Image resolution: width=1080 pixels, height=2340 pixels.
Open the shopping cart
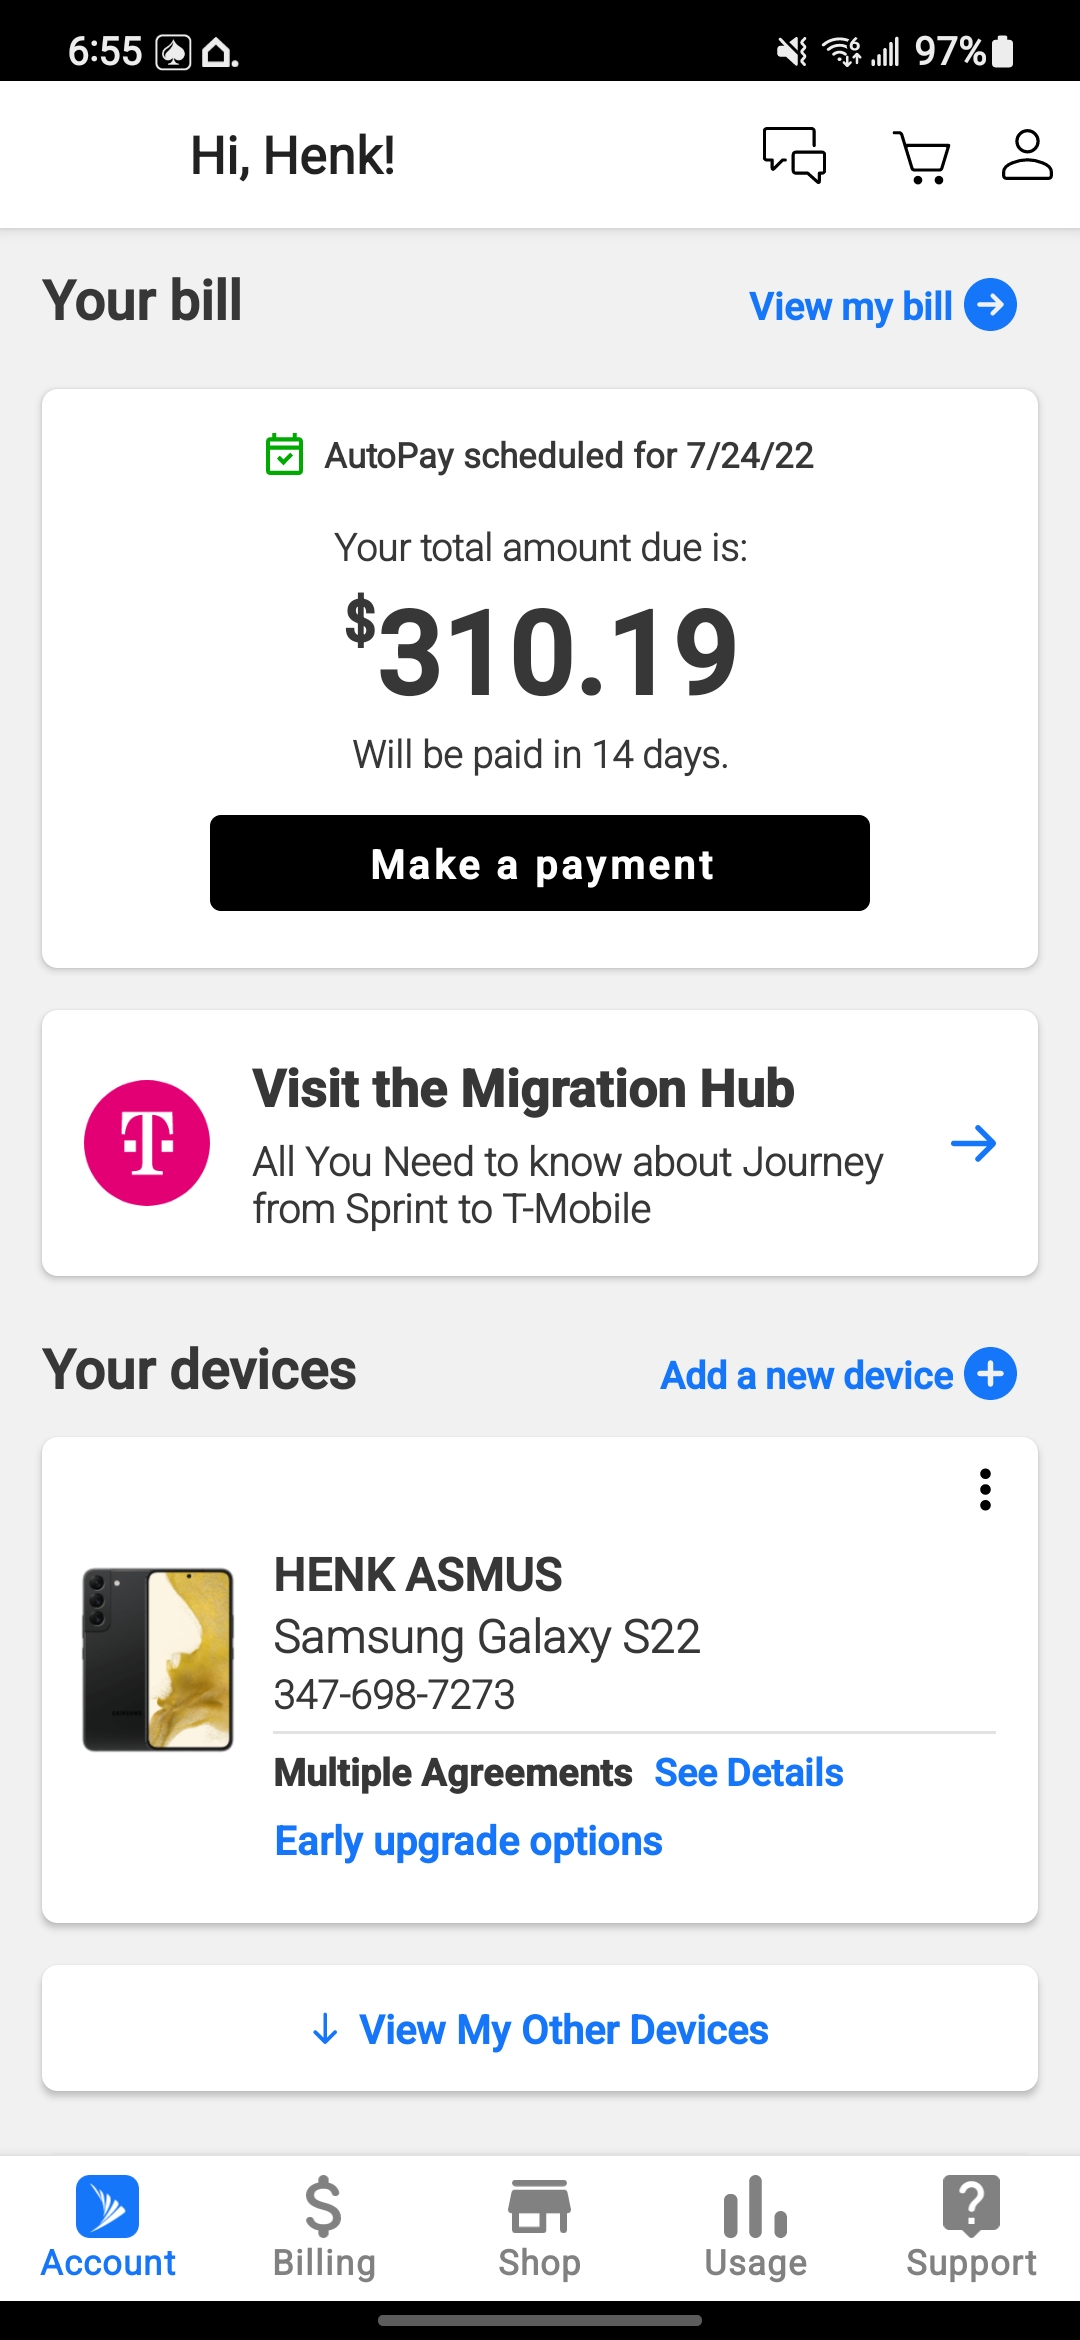(921, 157)
